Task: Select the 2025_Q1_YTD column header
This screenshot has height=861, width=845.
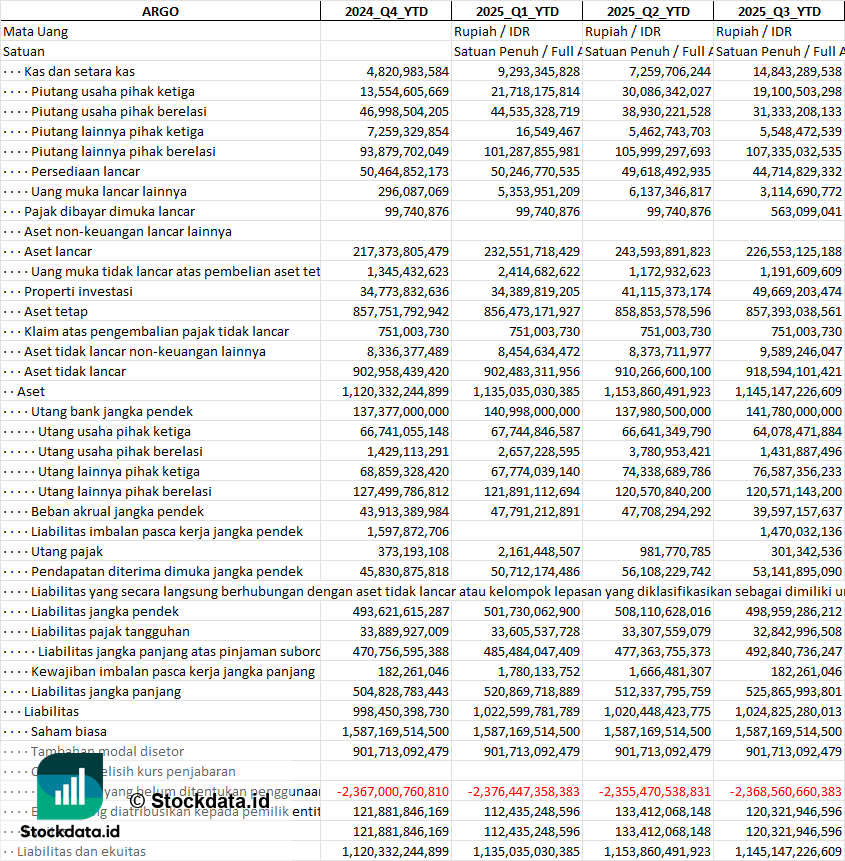Action: [517, 12]
